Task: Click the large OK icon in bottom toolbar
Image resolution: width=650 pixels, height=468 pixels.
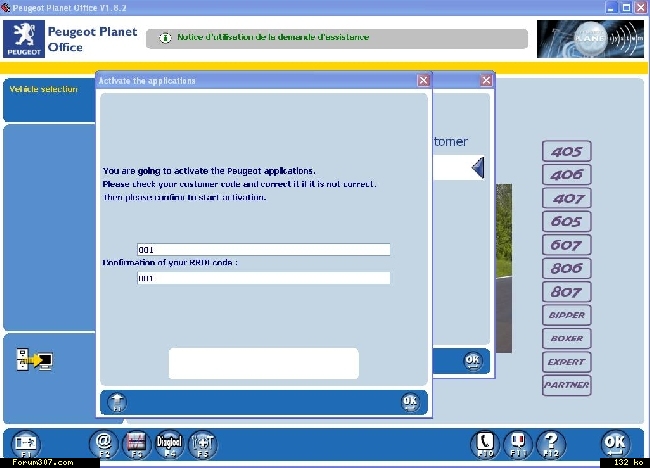Action: [x=615, y=444]
